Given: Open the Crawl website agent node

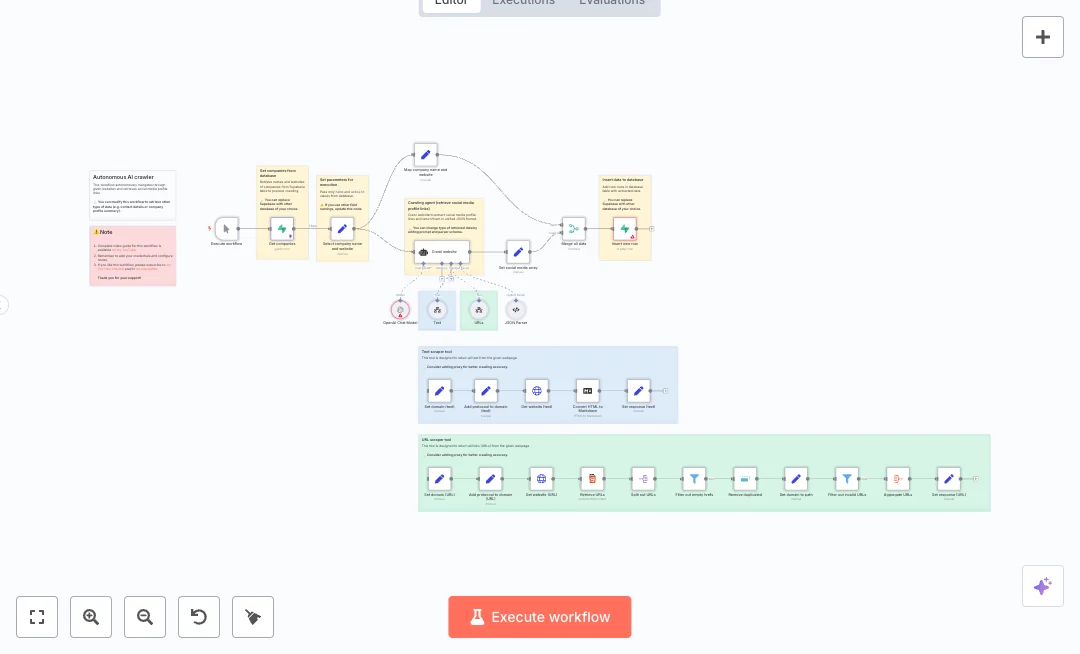Looking at the screenshot, I should pyautogui.click(x=444, y=252).
